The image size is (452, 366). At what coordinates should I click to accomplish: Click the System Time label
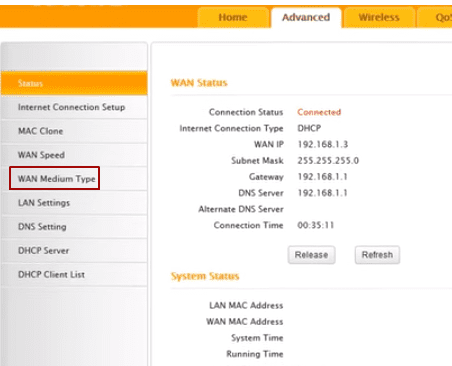[x=257, y=338]
